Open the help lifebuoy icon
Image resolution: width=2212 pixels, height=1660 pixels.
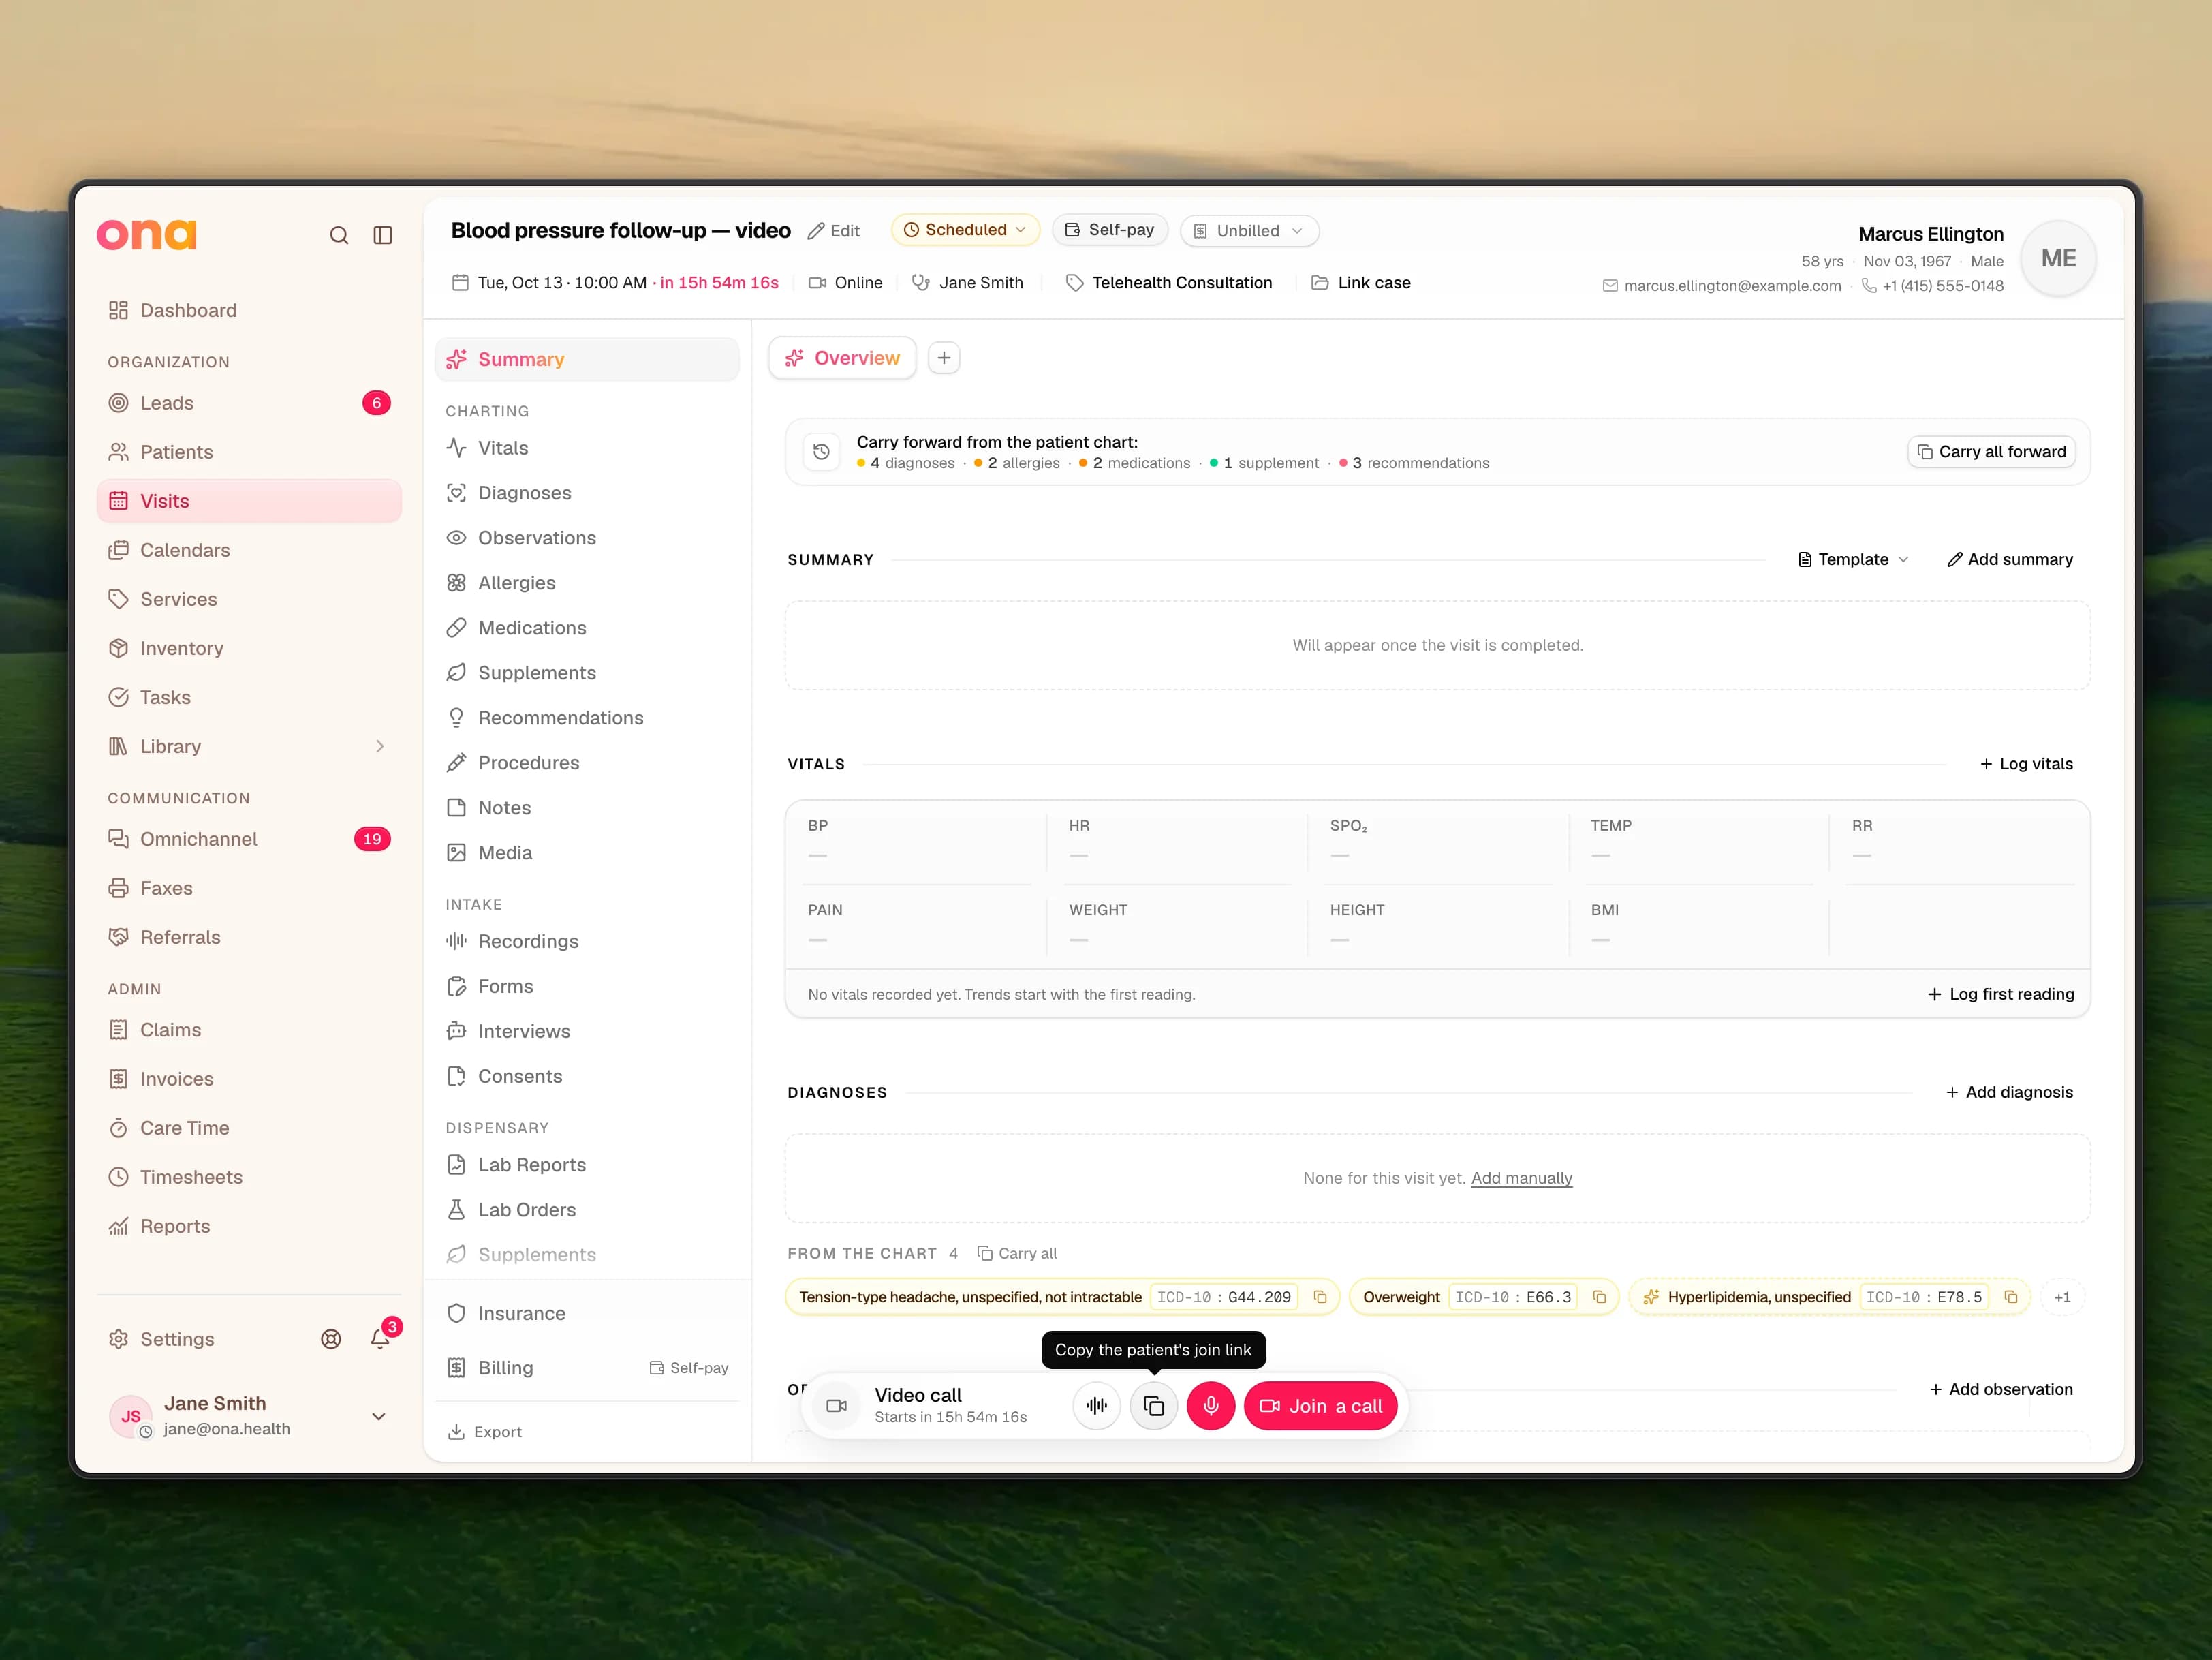point(331,1339)
